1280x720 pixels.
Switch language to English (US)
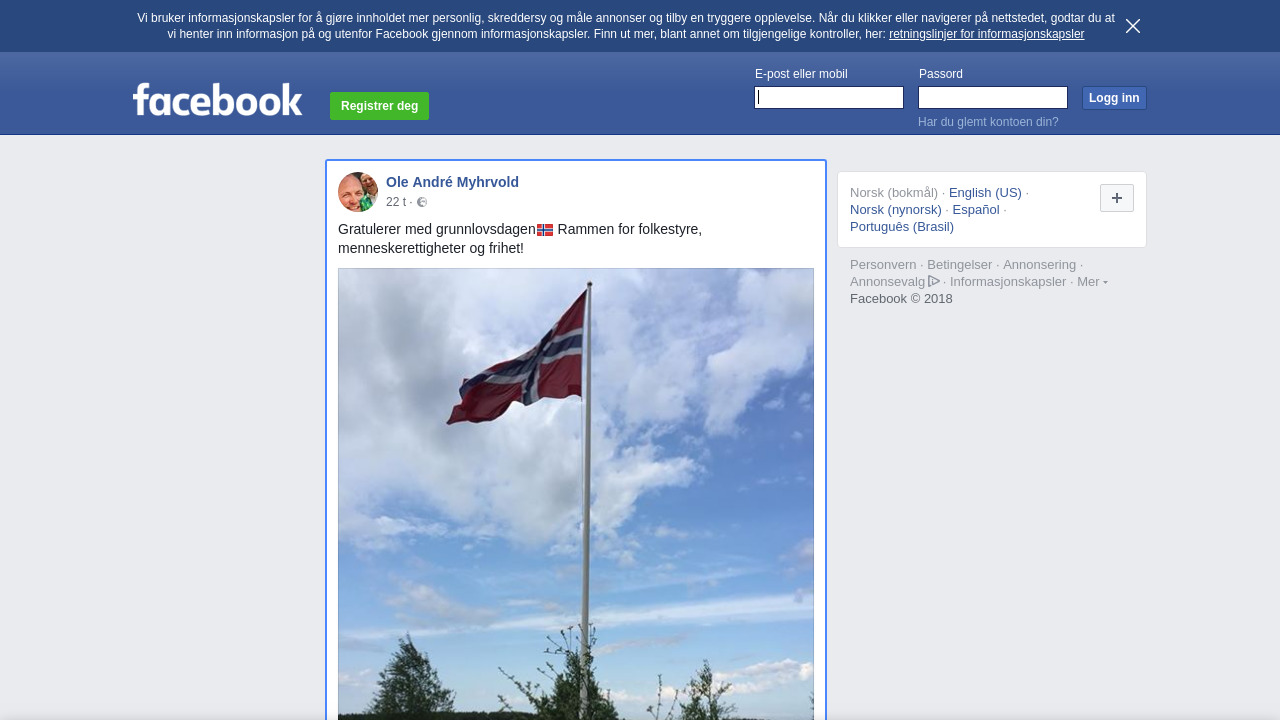[985, 192]
